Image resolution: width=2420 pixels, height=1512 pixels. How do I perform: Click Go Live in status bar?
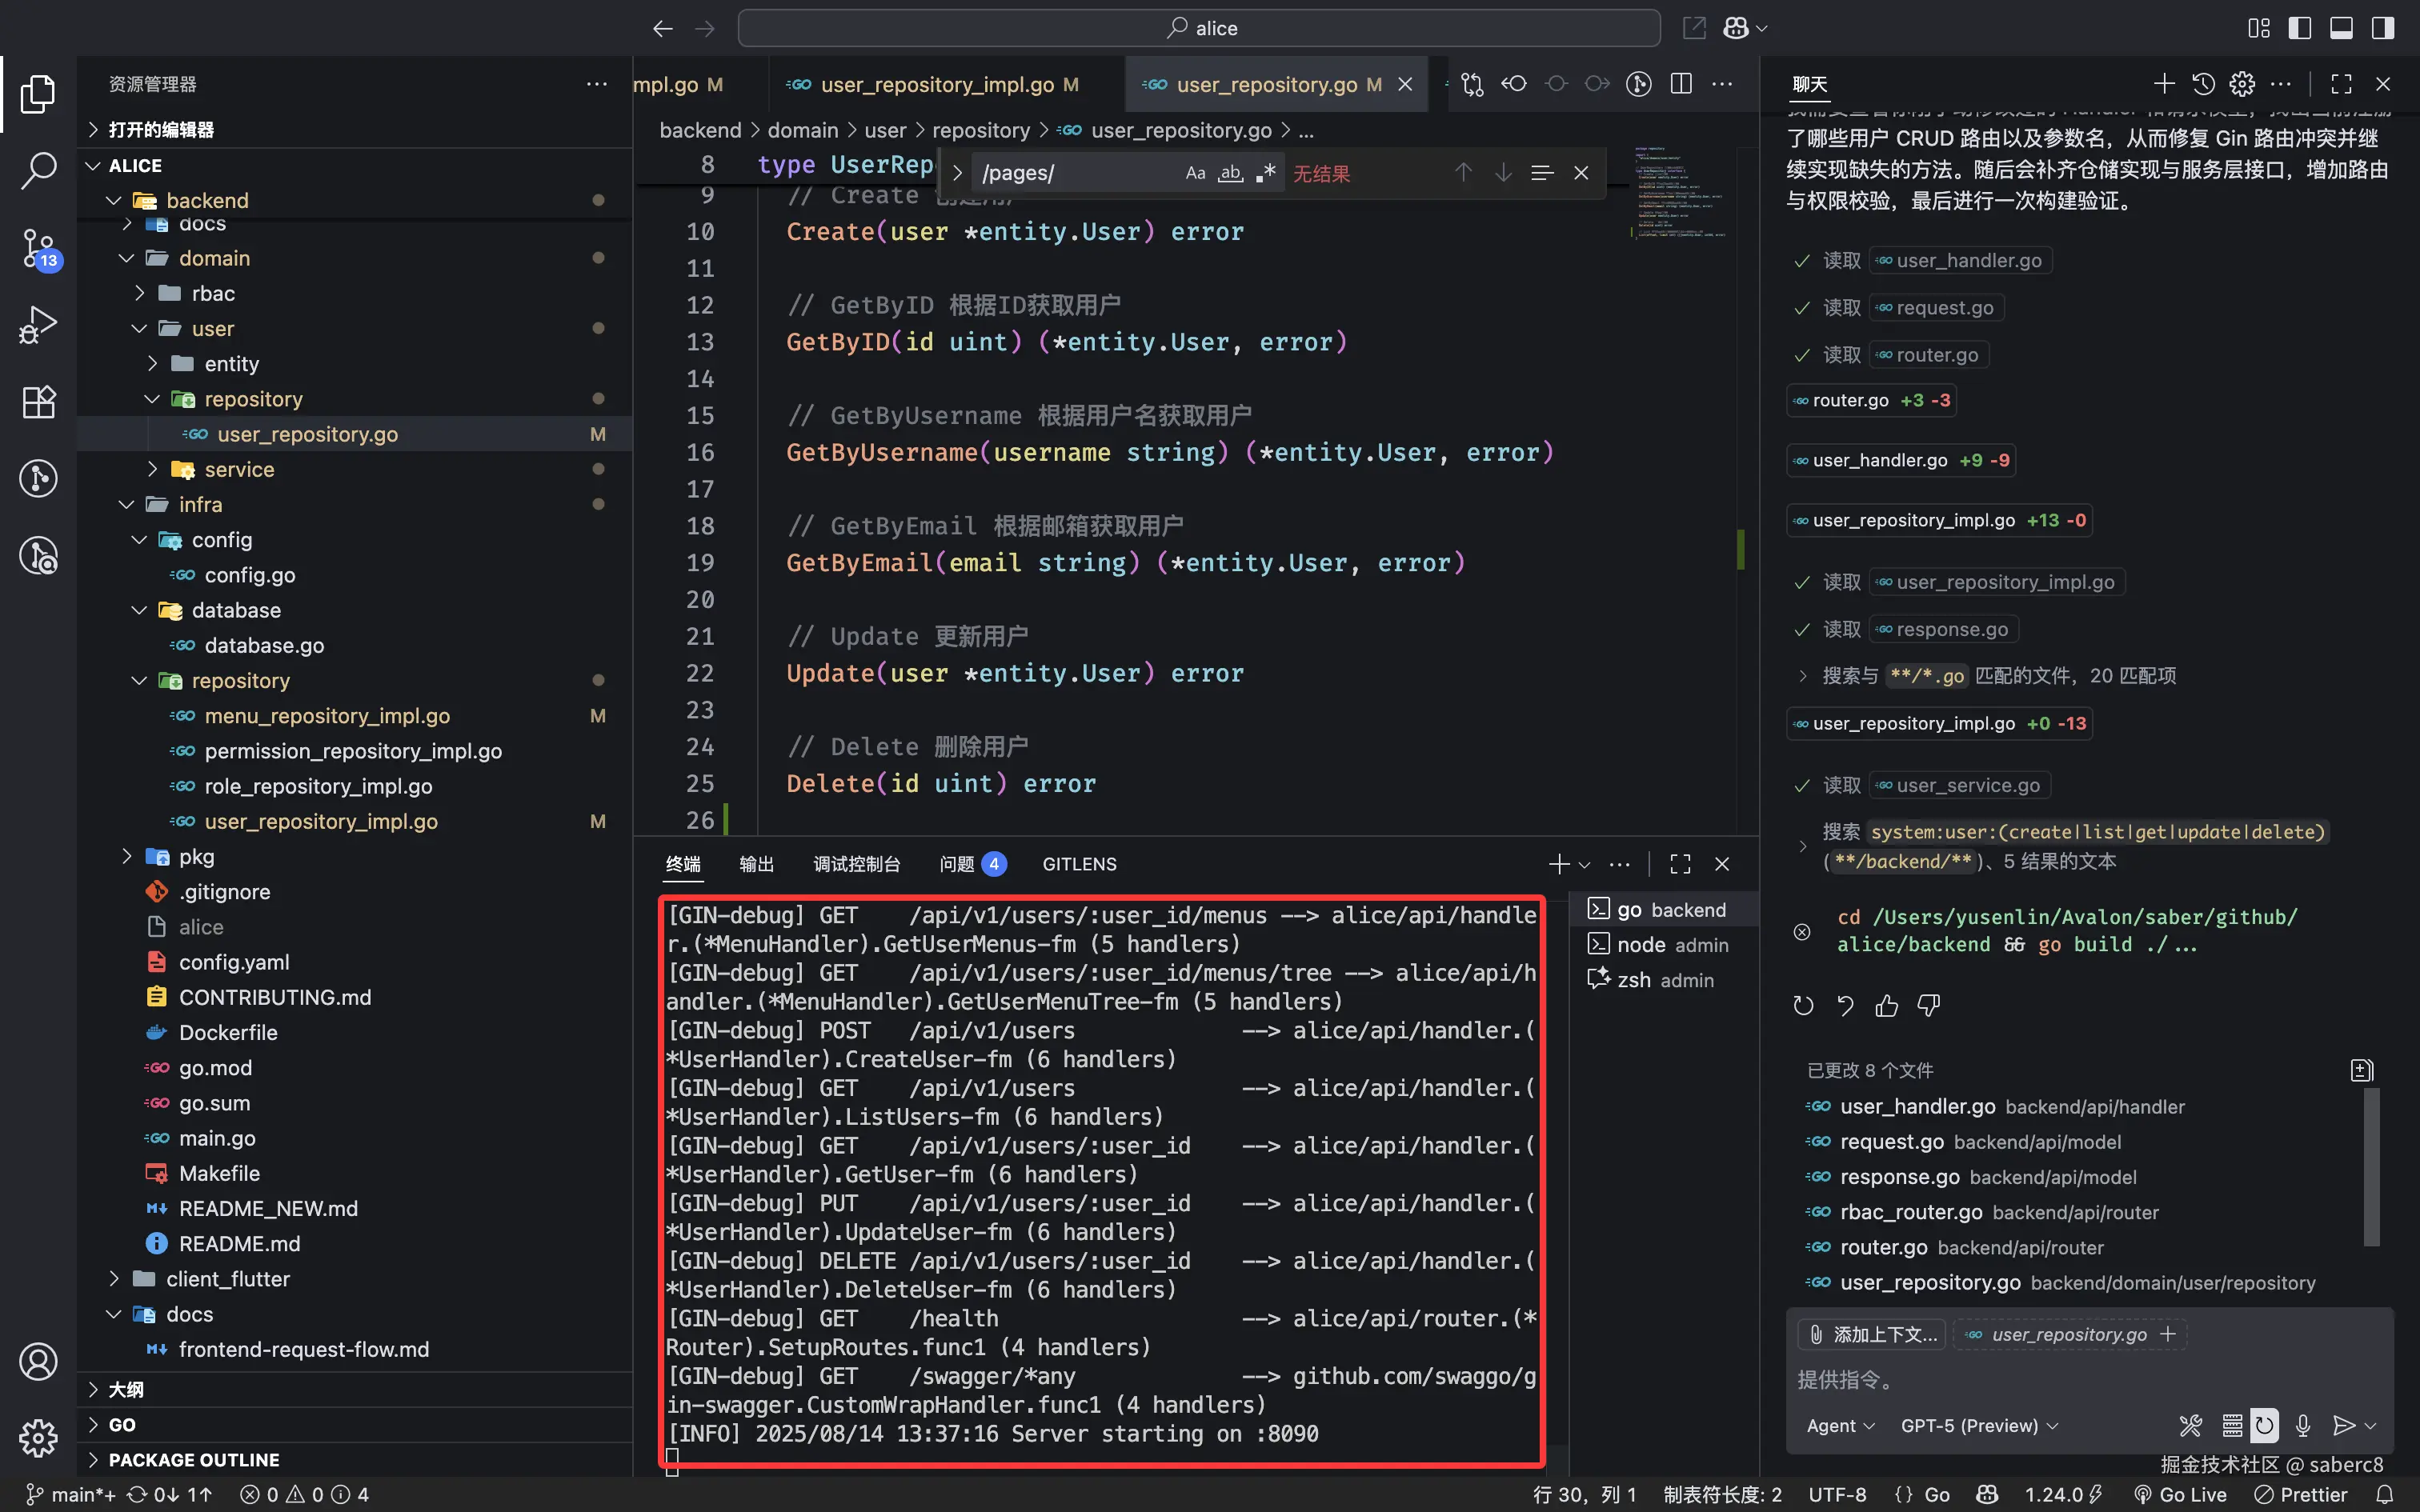(x=2181, y=1494)
